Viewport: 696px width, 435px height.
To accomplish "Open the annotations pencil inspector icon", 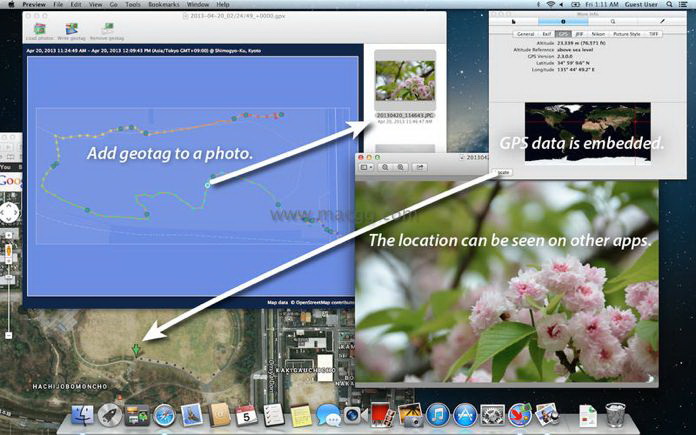I will click(661, 20).
